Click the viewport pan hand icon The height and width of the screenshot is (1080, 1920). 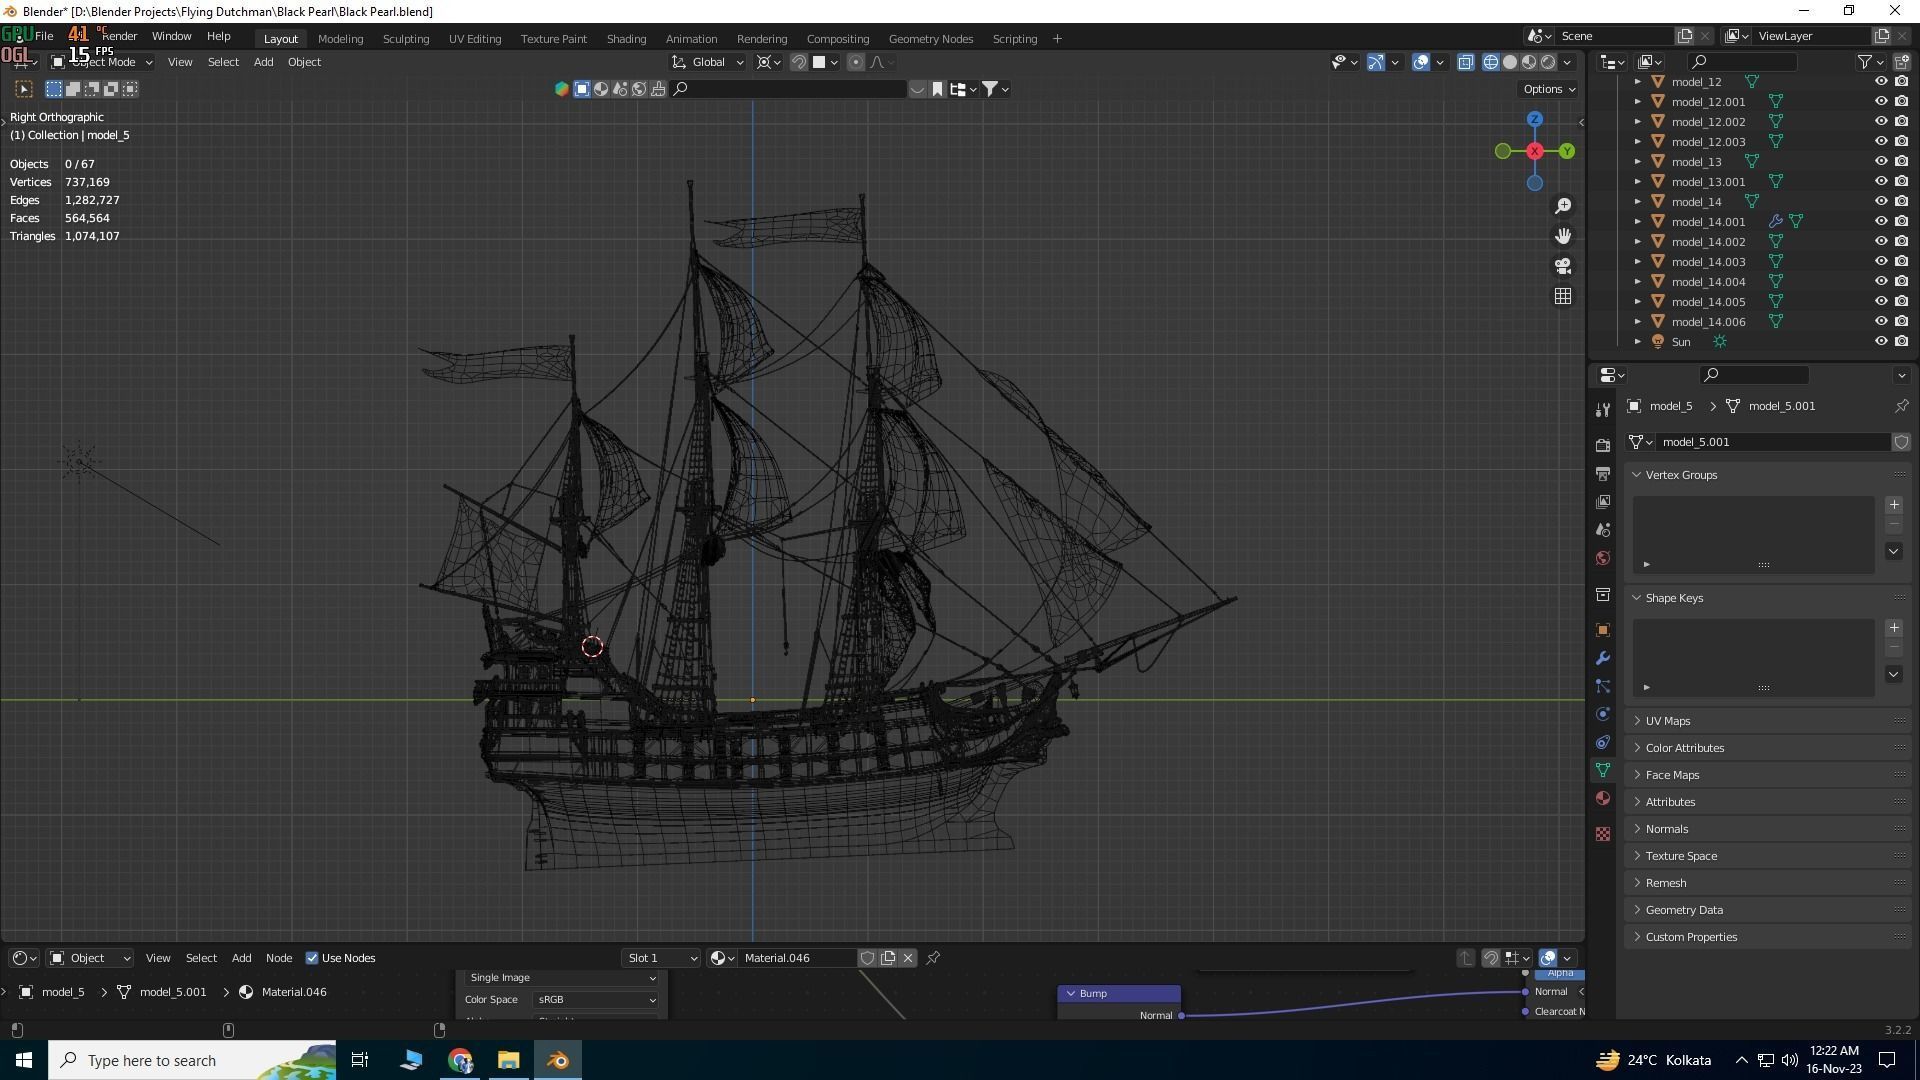point(1563,236)
